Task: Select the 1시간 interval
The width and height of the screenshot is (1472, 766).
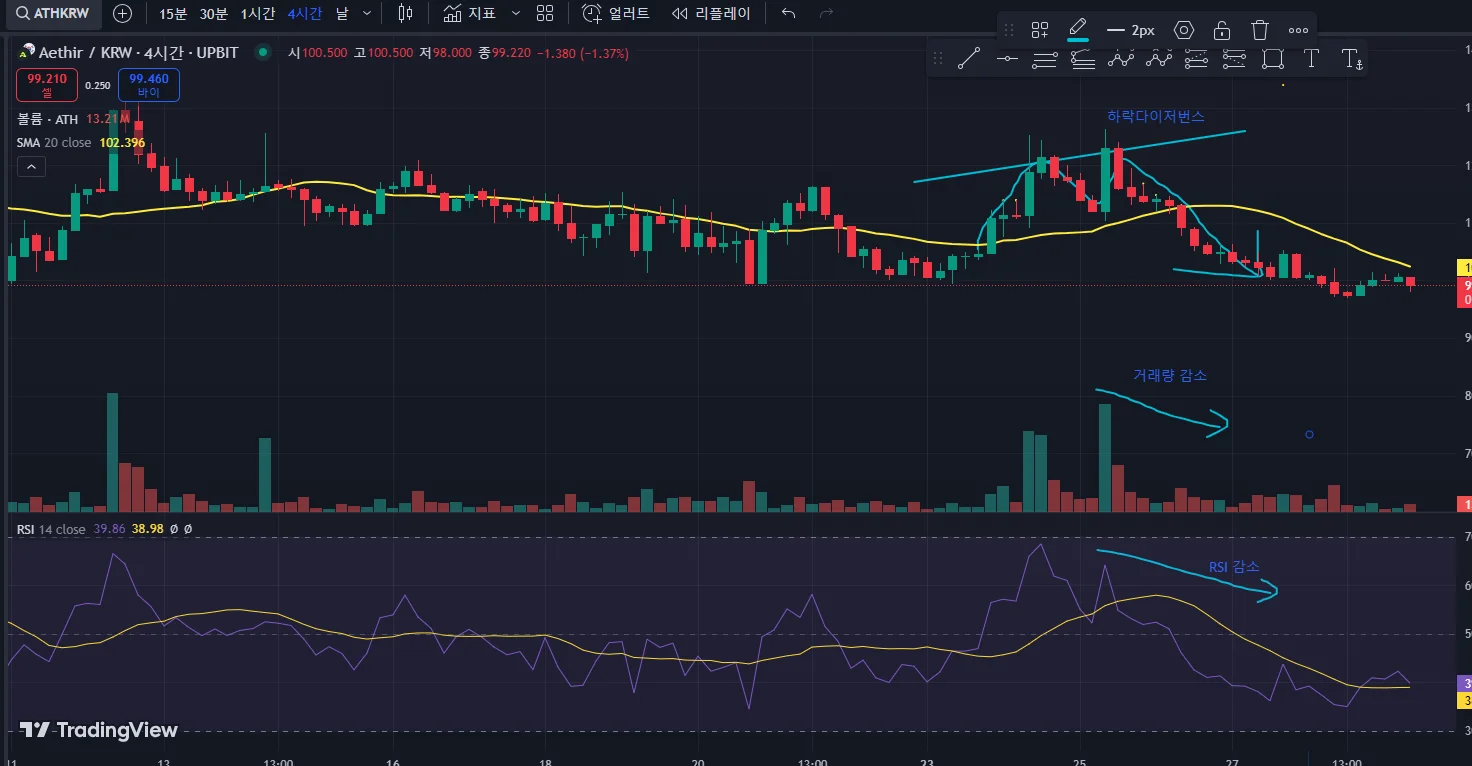Action: [x=258, y=13]
